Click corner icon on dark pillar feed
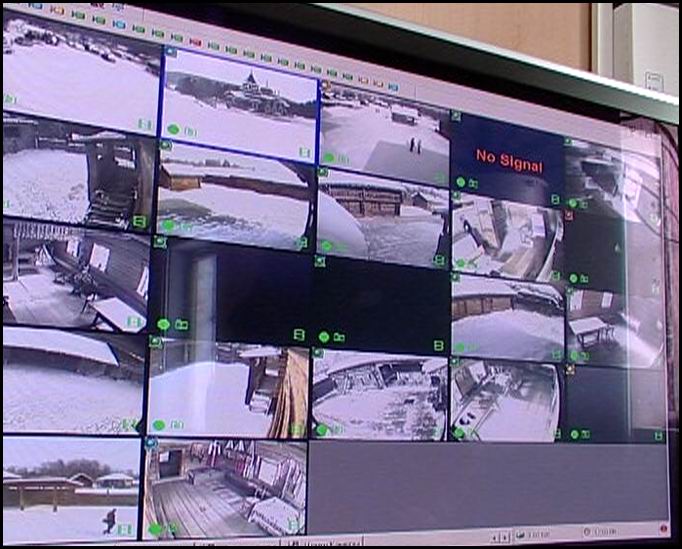The image size is (682, 549). click(159, 241)
